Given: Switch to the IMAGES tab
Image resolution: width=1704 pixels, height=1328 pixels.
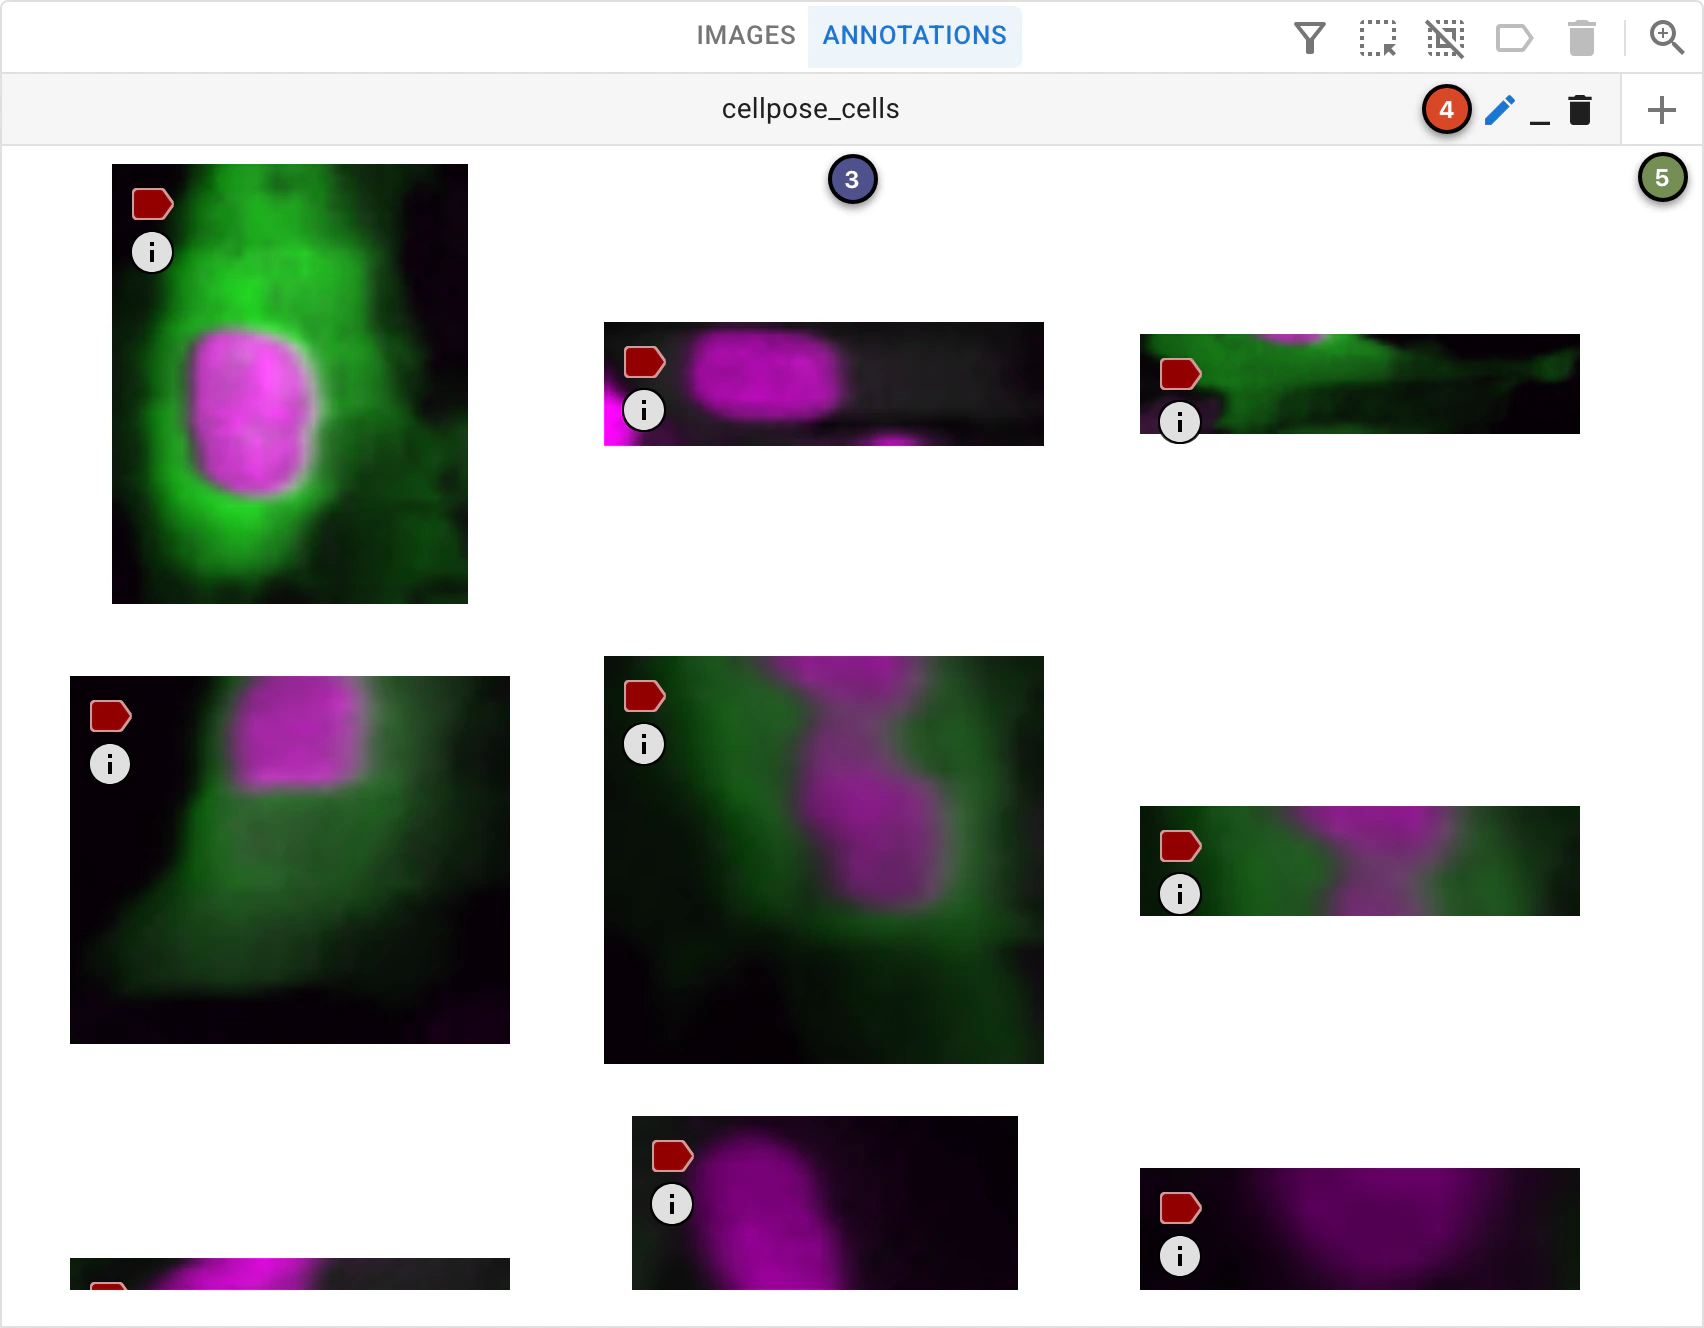Looking at the screenshot, I should coord(746,36).
